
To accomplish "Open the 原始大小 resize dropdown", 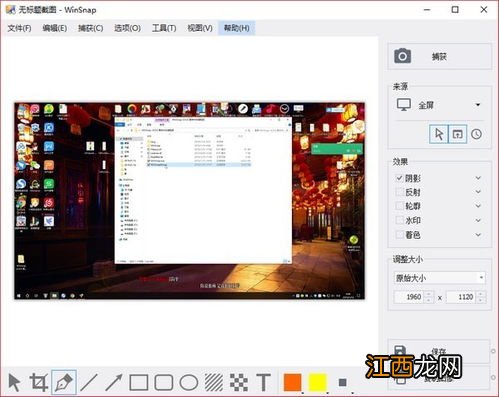I will pyautogui.click(x=439, y=278).
